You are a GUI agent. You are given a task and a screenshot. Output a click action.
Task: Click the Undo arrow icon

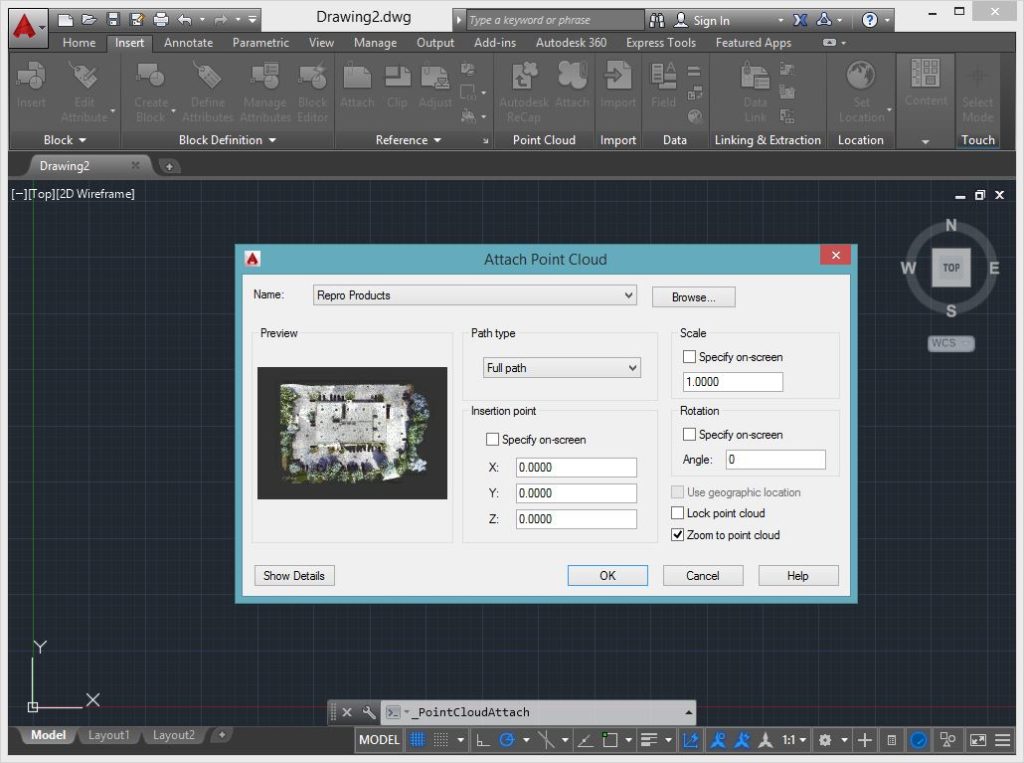tap(185, 20)
